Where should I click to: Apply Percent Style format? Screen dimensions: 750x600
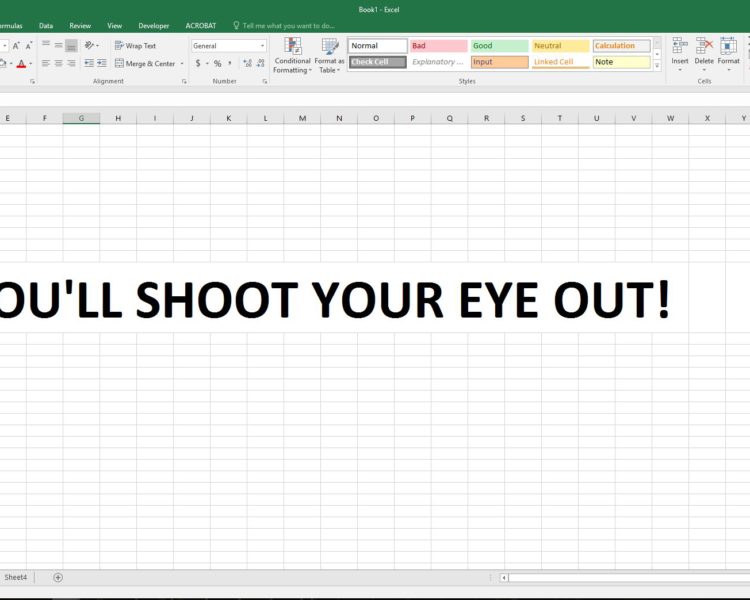tap(218, 63)
